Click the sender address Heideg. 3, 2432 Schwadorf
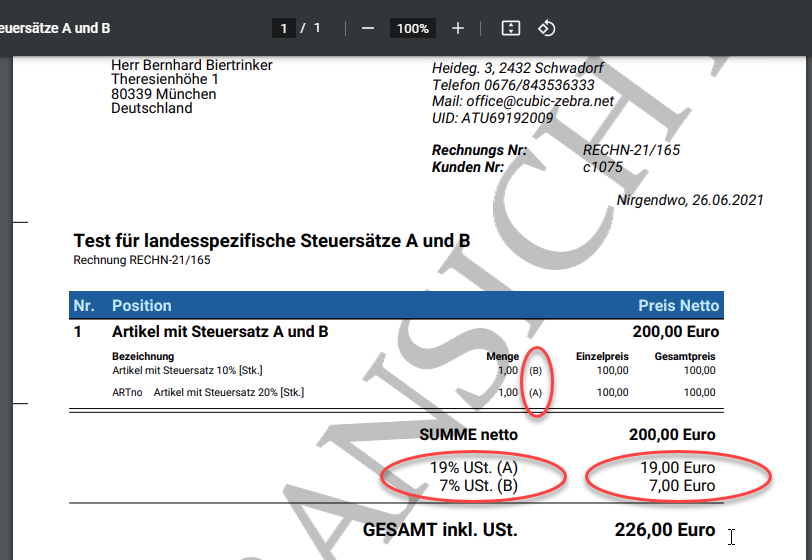 [x=518, y=68]
